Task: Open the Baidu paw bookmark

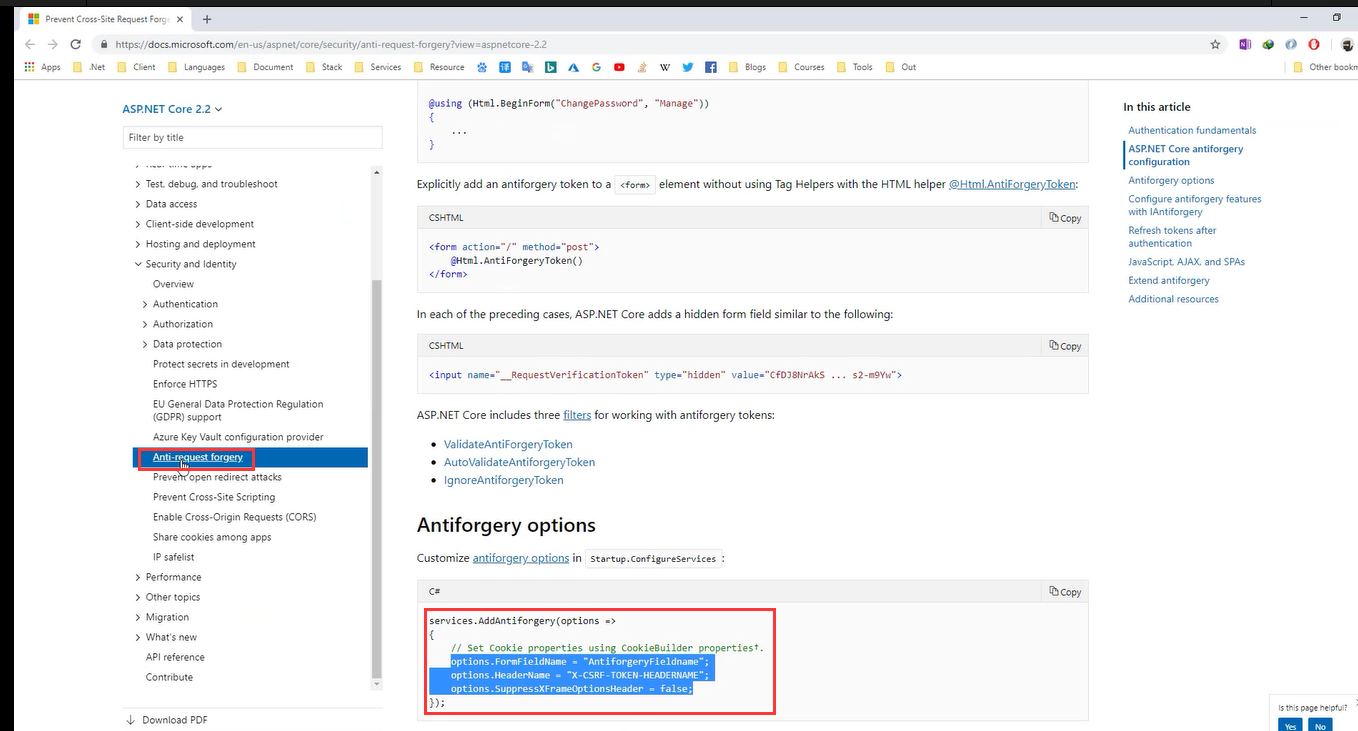Action: pyautogui.click(x=482, y=67)
